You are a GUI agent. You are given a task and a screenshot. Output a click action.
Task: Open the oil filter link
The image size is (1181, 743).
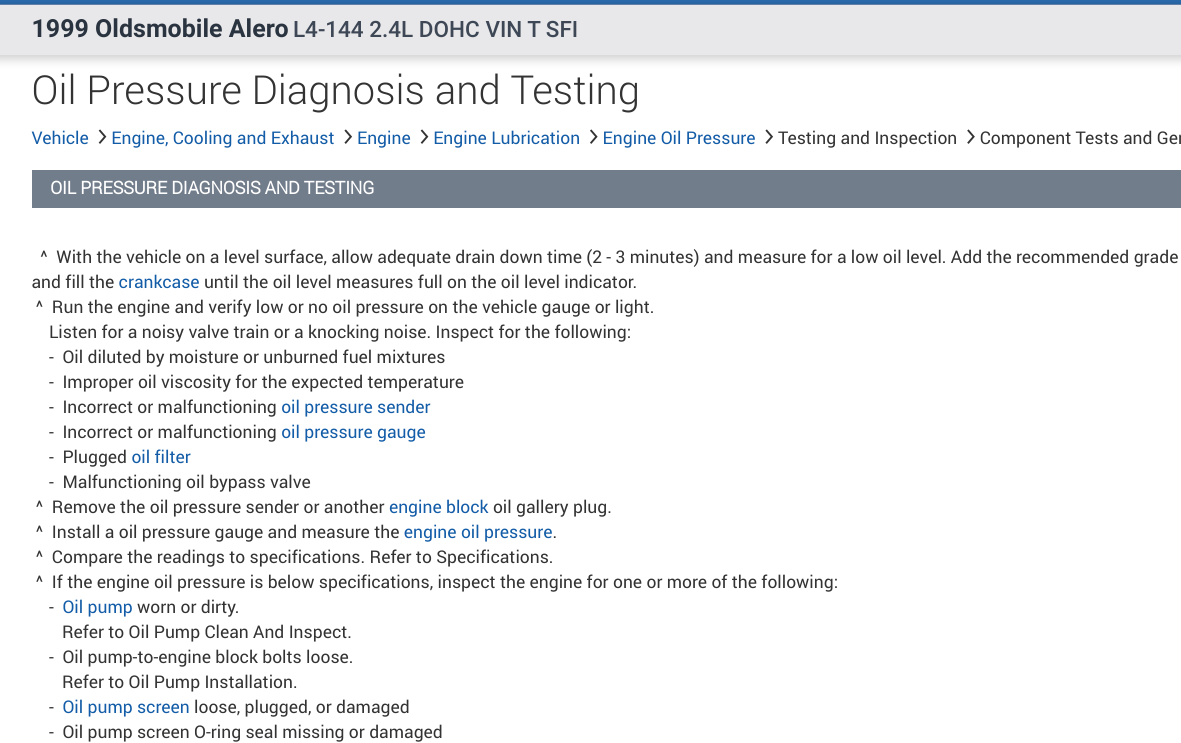tap(161, 457)
